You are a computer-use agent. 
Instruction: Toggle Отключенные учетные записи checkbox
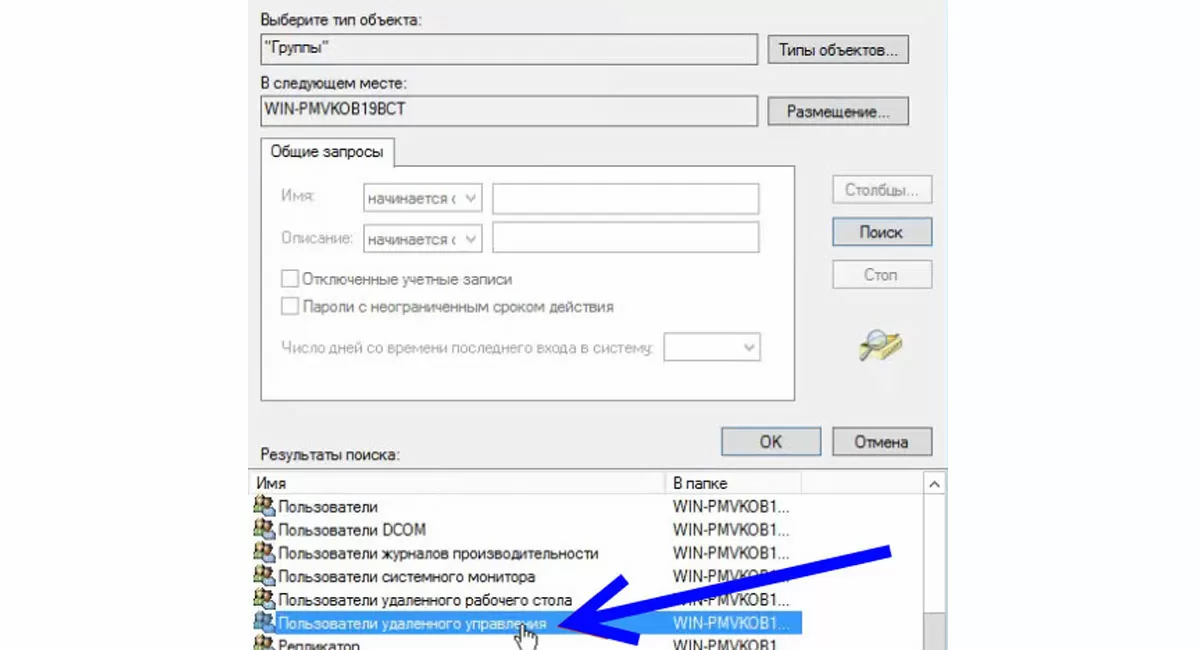point(290,279)
